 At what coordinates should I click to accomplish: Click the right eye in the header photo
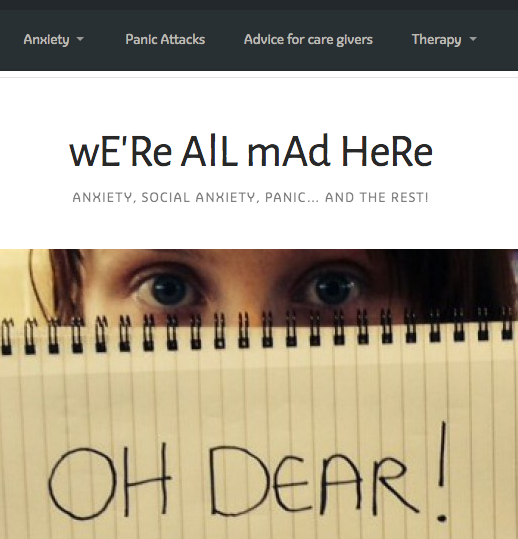pos(330,288)
